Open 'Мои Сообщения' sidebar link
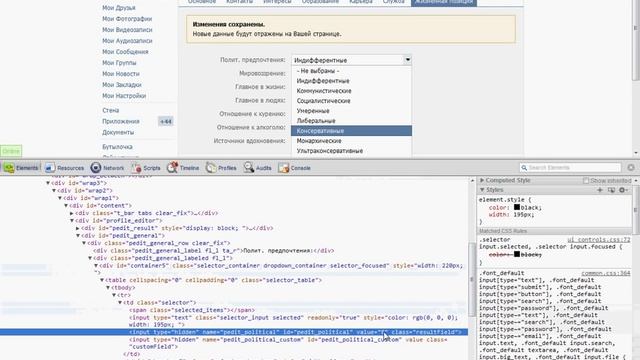The height and width of the screenshot is (360, 640). point(125,52)
